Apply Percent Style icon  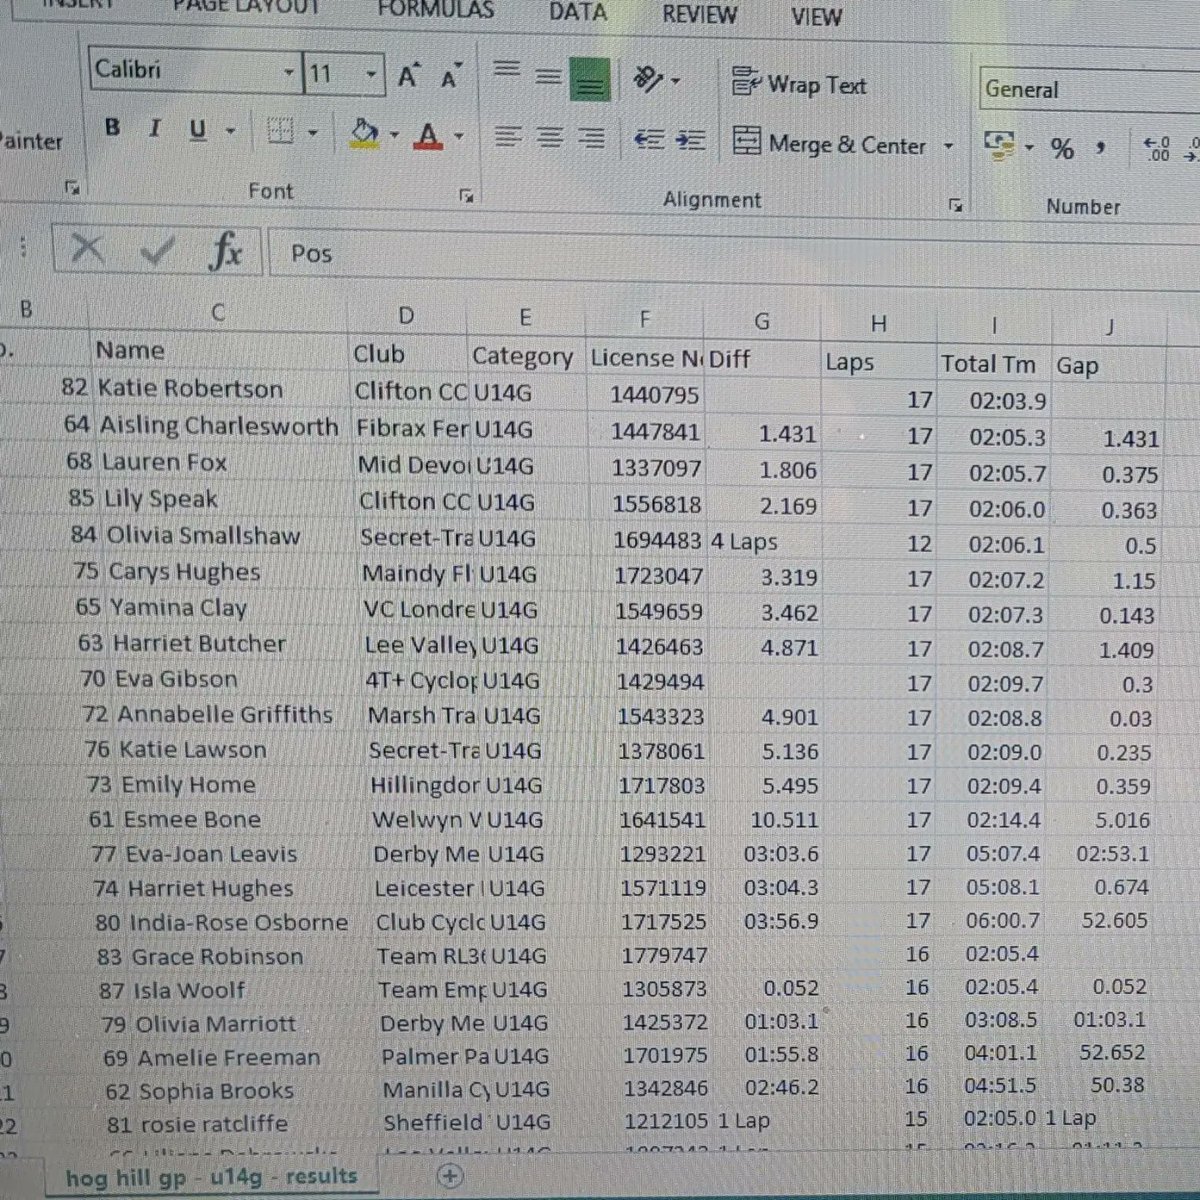(x=1062, y=150)
